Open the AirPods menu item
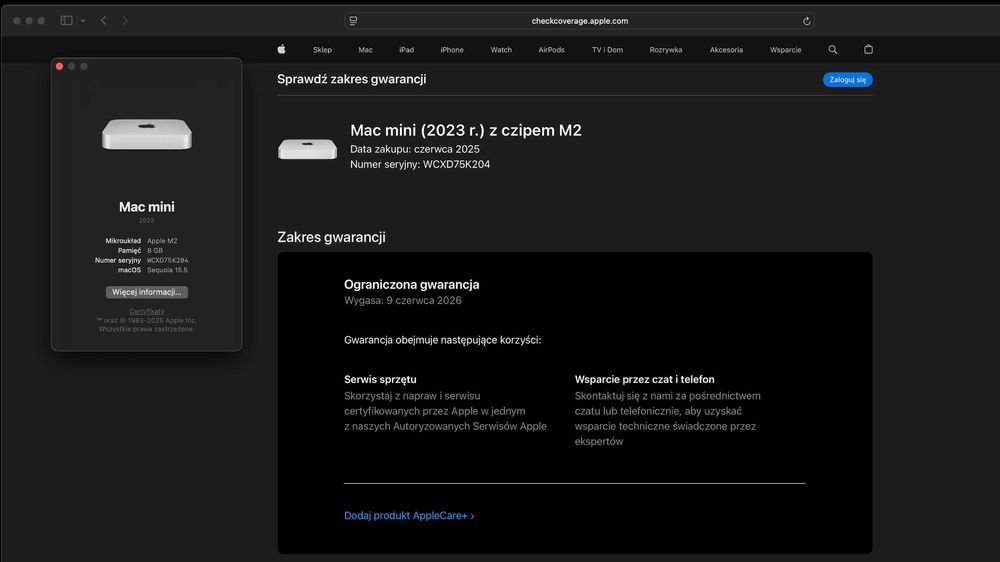The width and height of the screenshot is (1000, 562). (551, 50)
